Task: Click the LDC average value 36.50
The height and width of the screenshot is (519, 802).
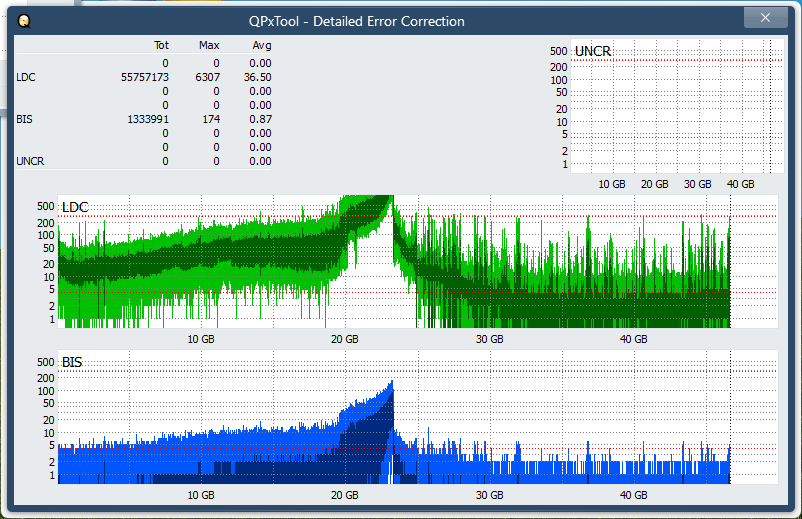Action: (258, 77)
